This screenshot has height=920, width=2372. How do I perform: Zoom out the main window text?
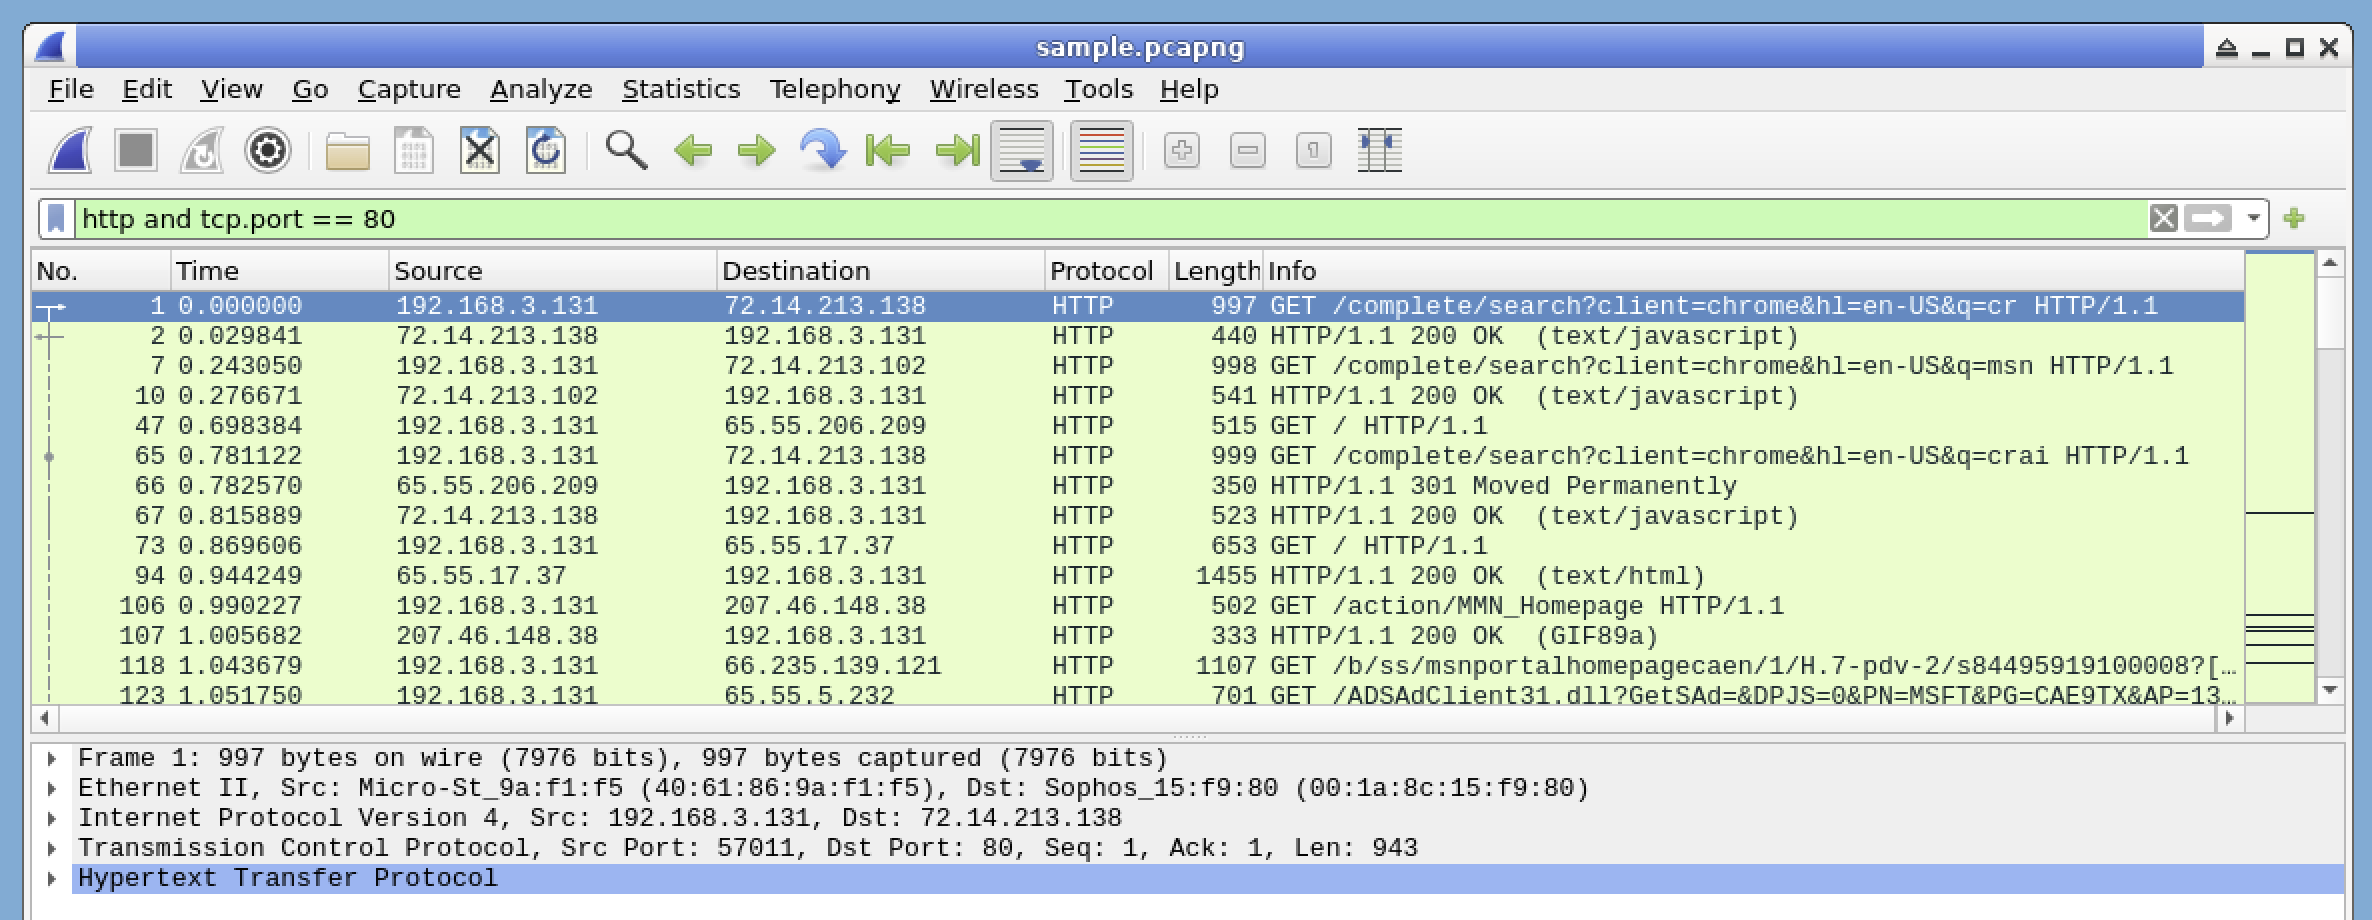(x=1248, y=151)
